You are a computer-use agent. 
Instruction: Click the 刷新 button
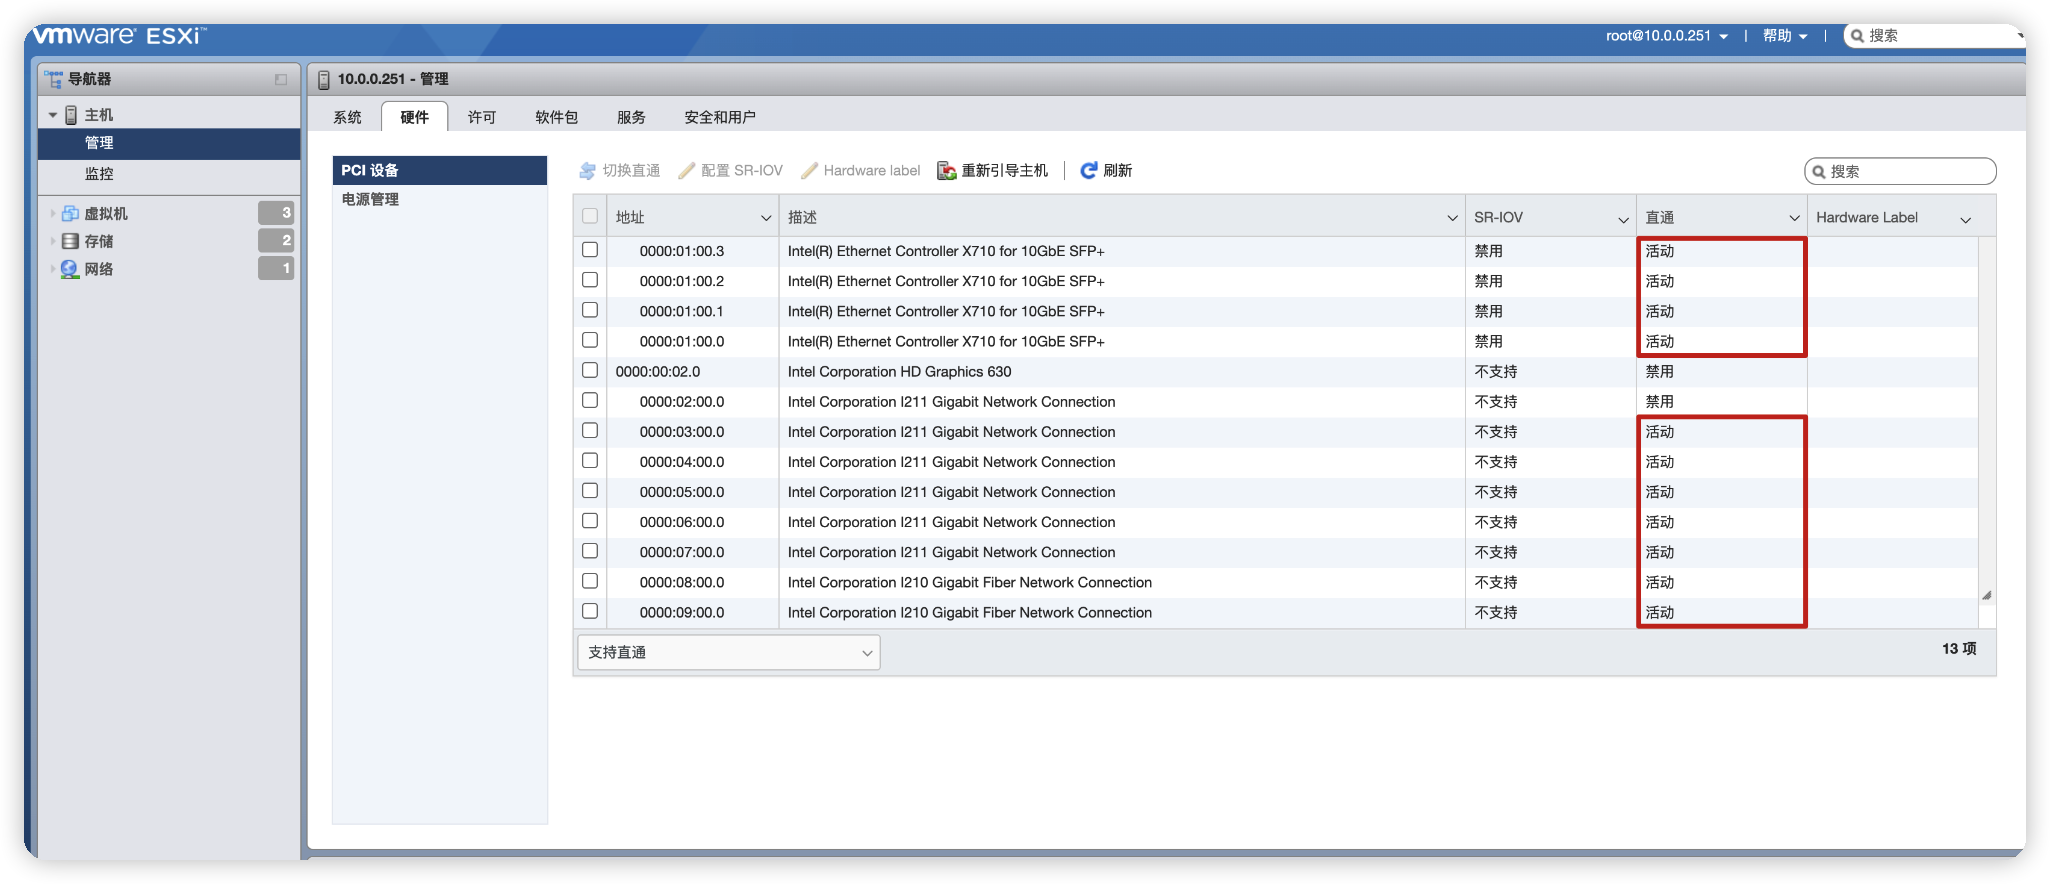1106,171
